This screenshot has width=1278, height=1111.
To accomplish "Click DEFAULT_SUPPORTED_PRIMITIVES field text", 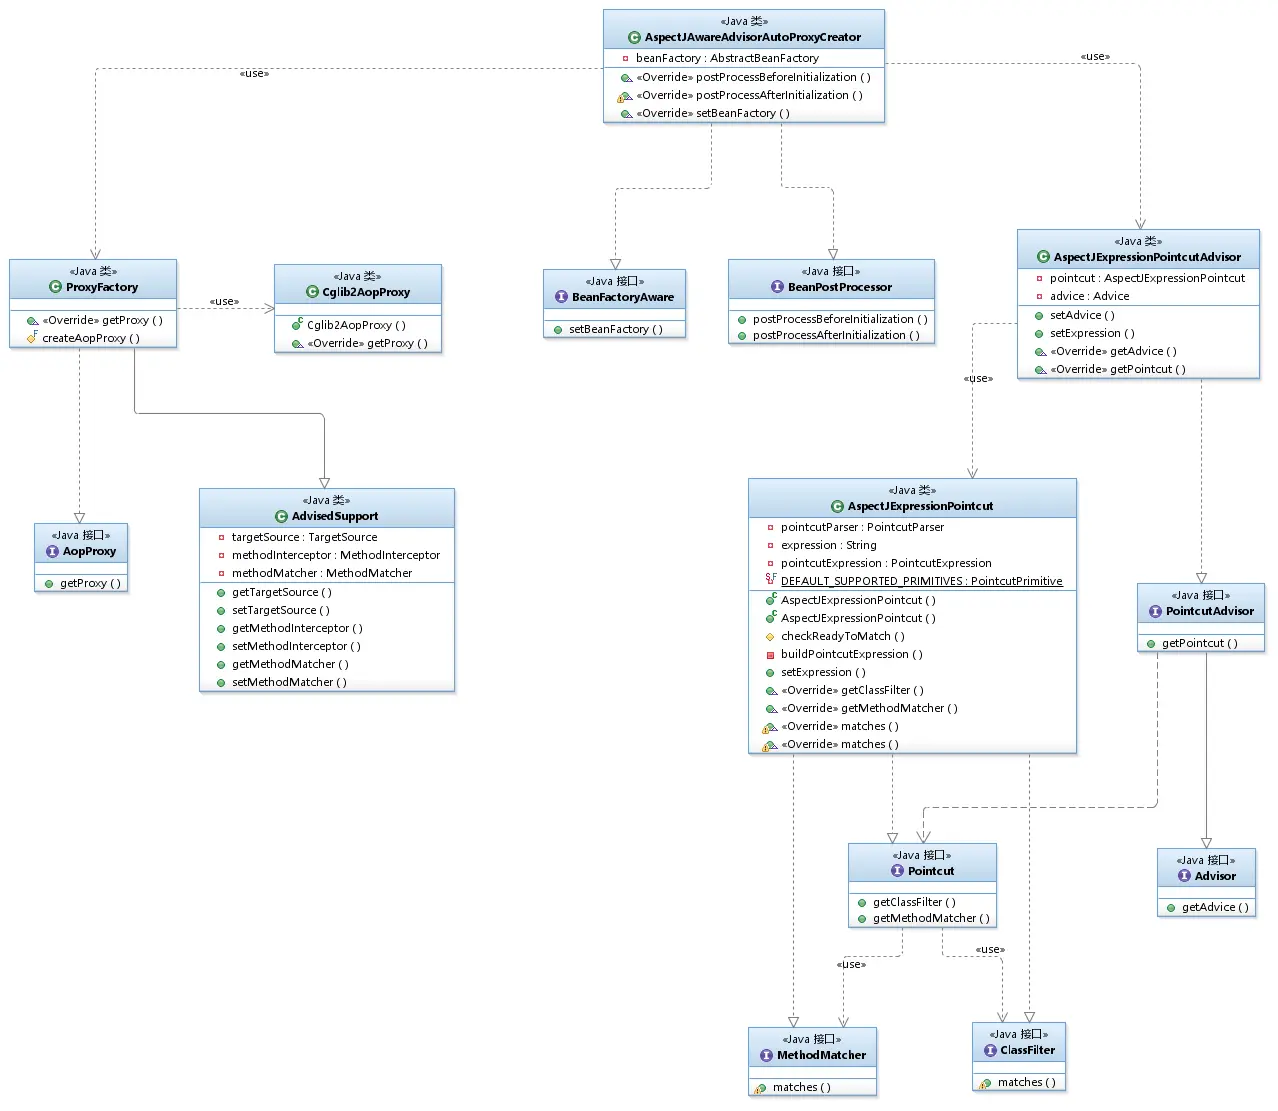I will (922, 581).
